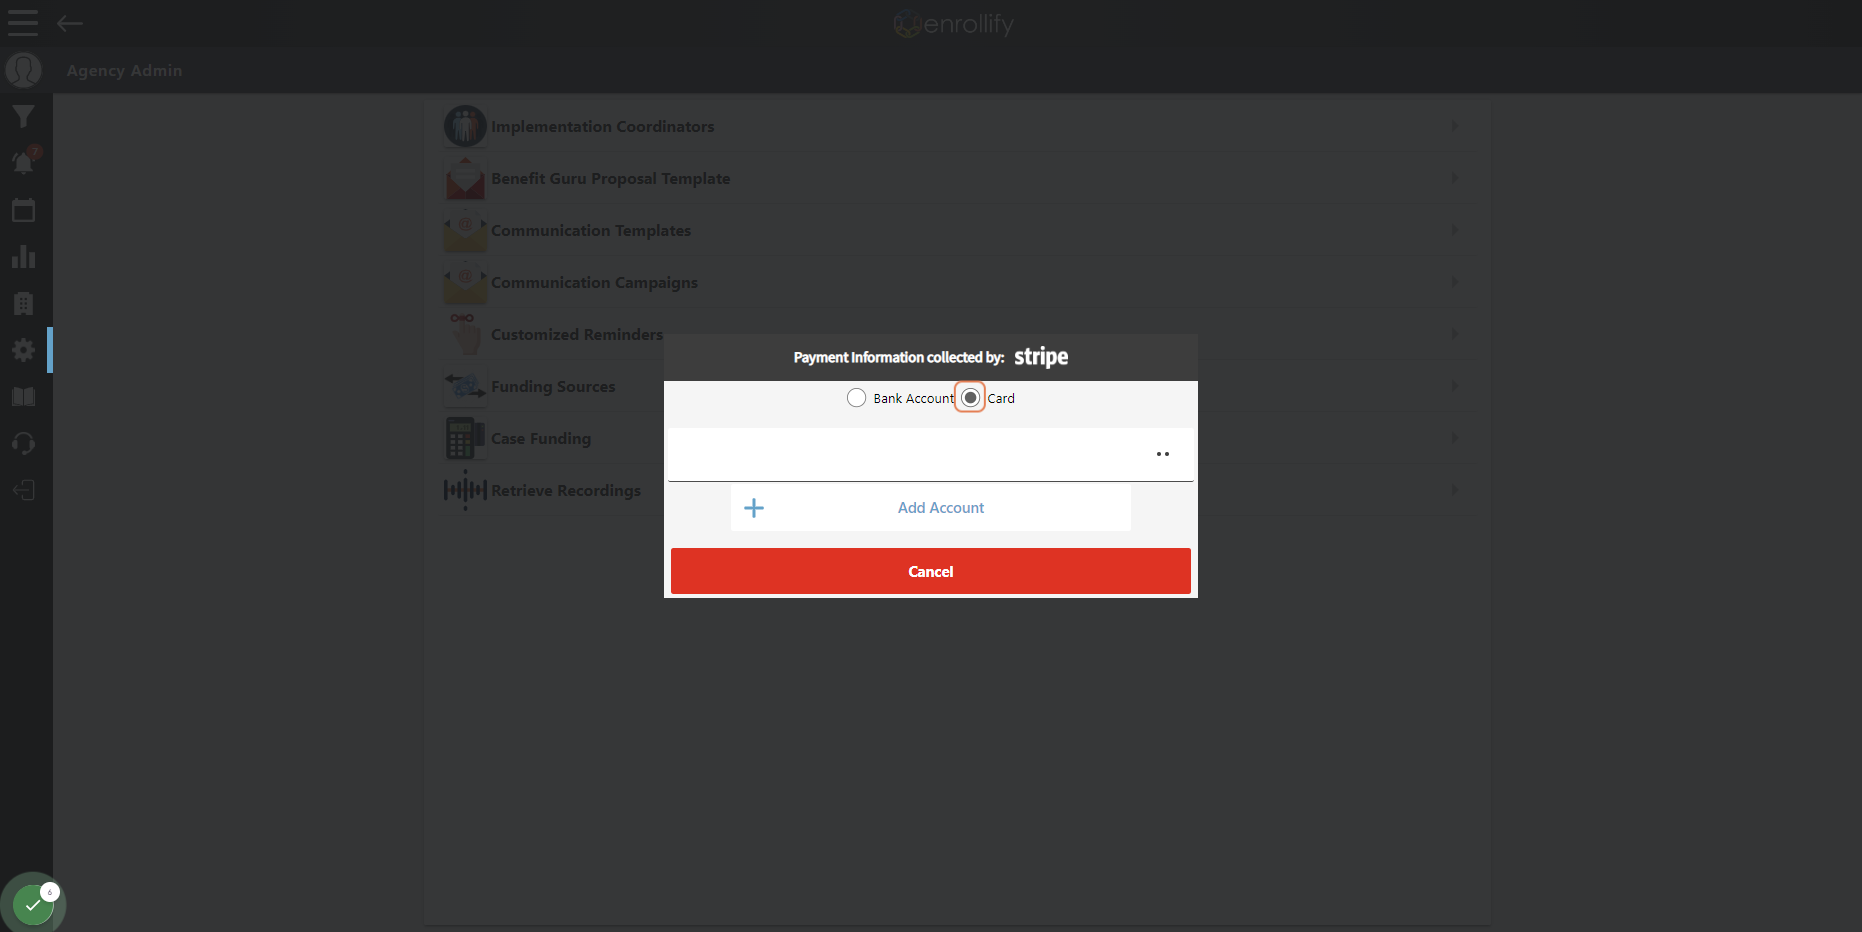Click the Customized Reminders text

(x=577, y=334)
